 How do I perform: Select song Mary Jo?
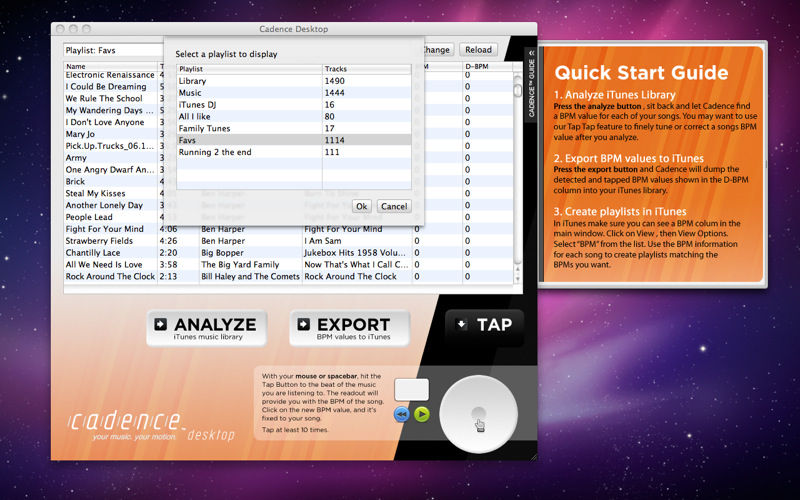[80, 134]
